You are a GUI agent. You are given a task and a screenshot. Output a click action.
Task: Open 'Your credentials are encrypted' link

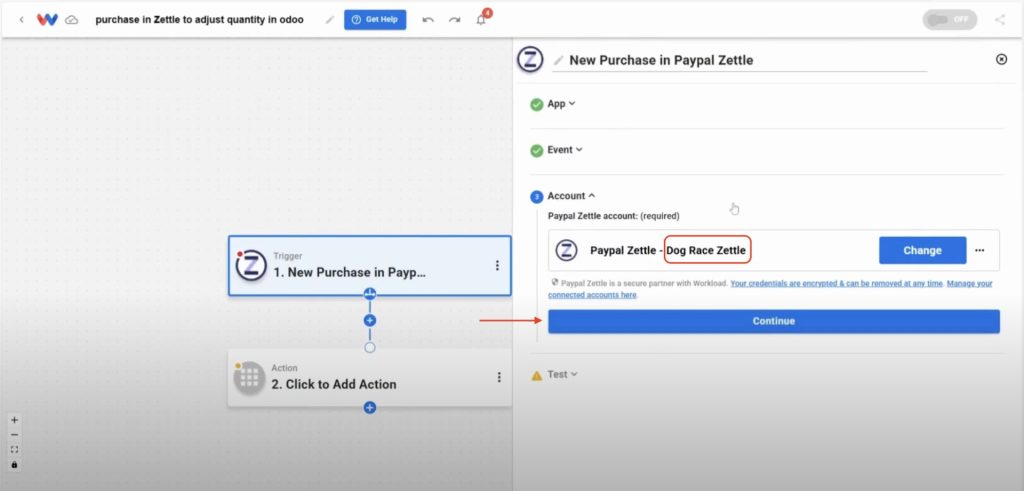(837, 284)
